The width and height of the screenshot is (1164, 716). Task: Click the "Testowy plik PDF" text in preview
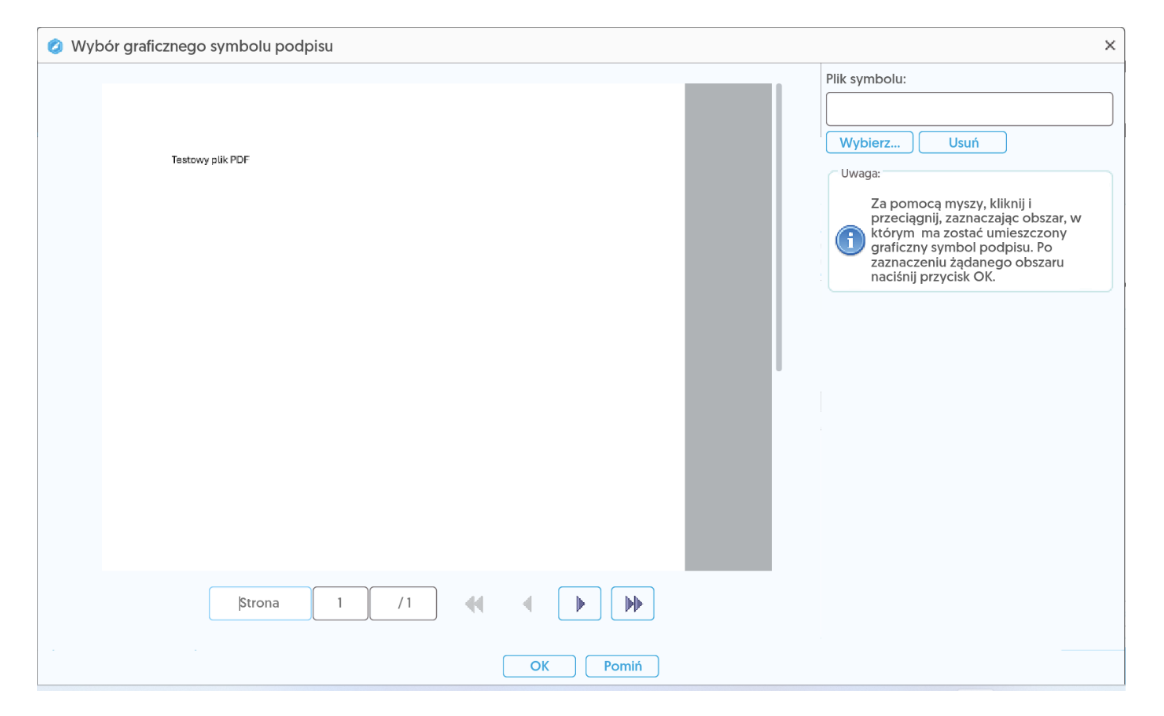210,160
